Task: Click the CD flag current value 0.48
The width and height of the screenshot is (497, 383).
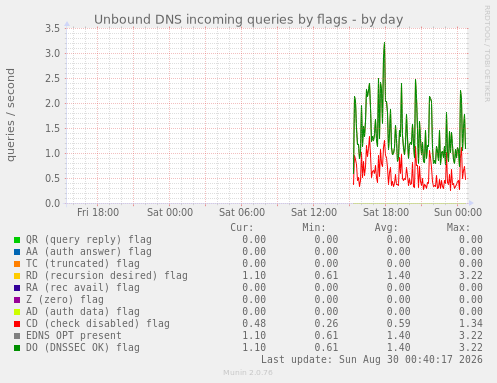Action: [x=254, y=324]
